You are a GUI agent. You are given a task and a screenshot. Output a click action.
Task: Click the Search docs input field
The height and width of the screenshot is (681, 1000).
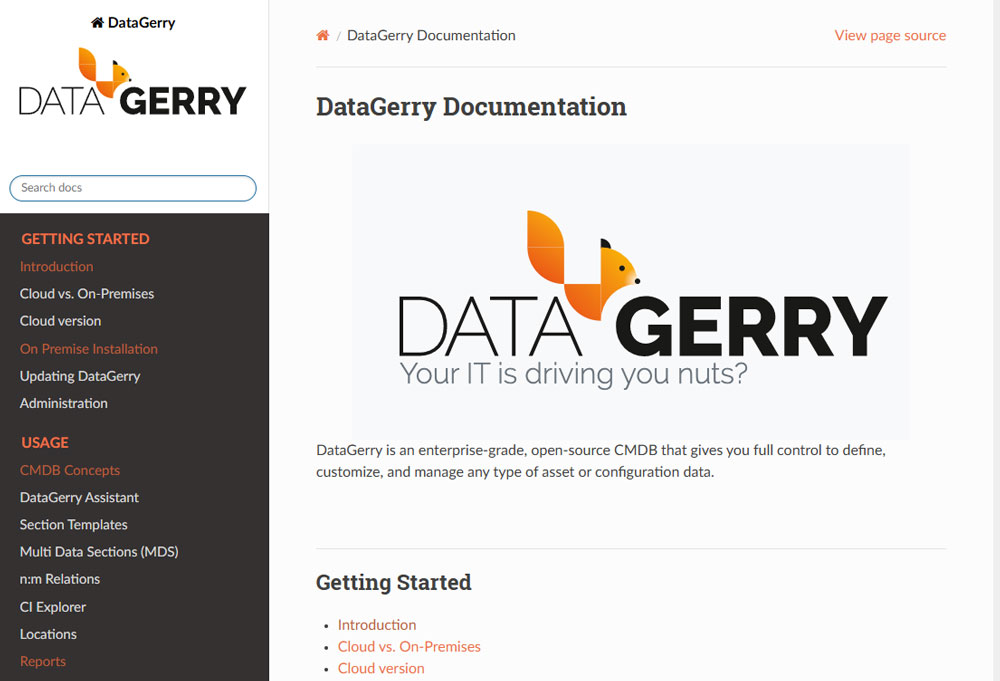pyautogui.click(x=133, y=188)
